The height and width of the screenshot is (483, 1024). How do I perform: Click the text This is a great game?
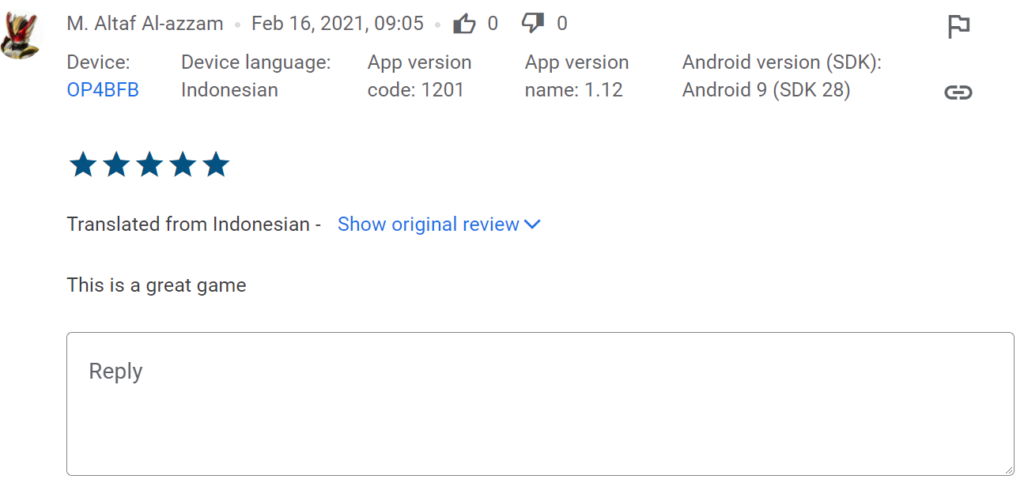click(156, 285)
